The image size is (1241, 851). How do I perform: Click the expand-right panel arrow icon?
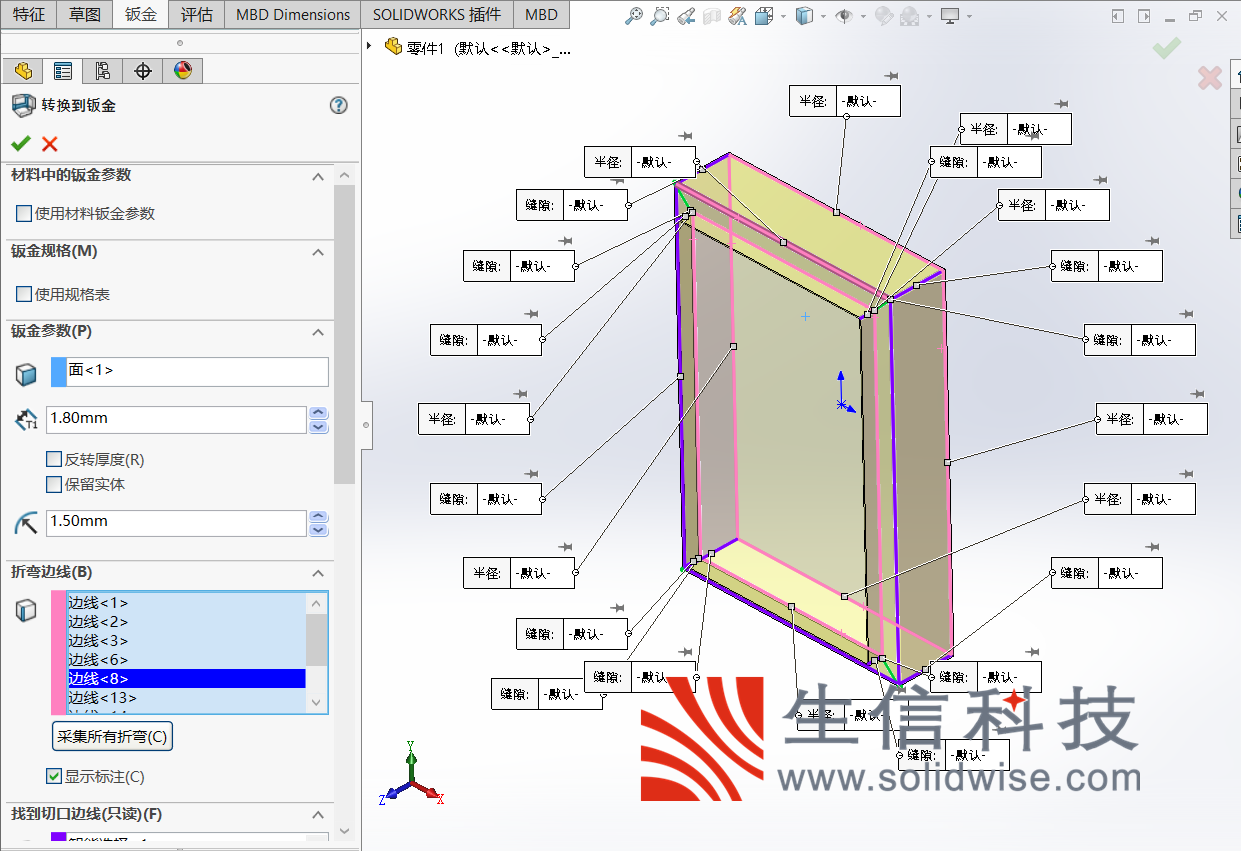(1143, 16)
